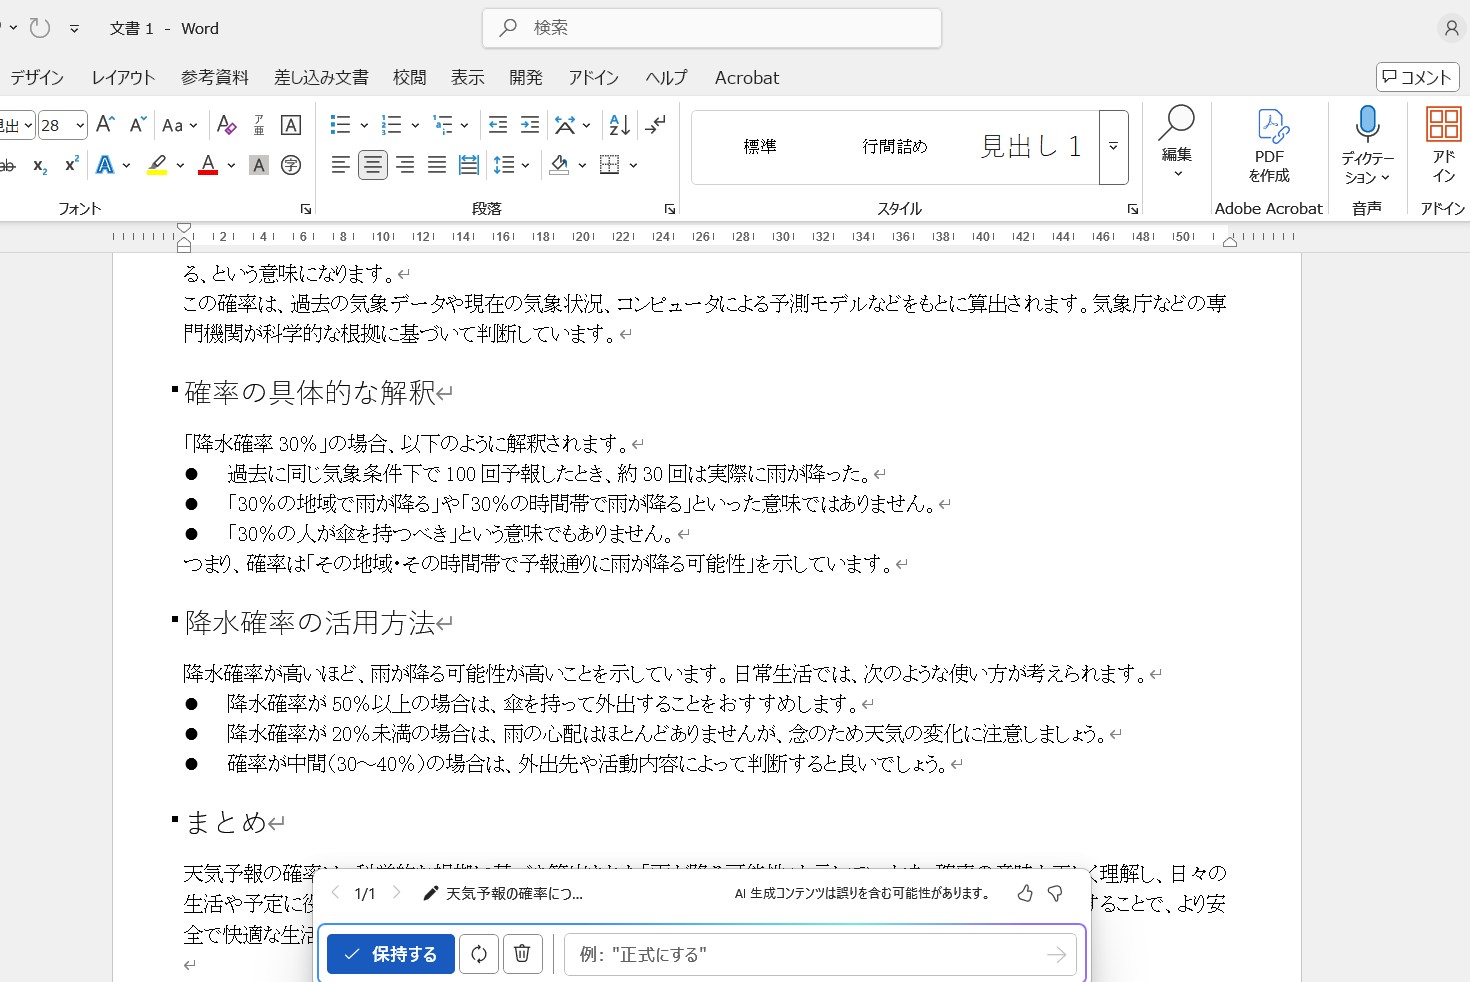Switch to the 校閲 ribbon tab
The image size is (1470, 982).
pos(409,77)
